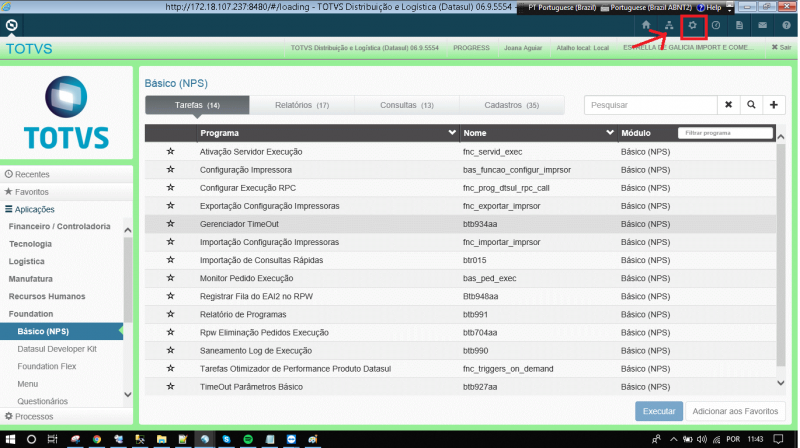Open File Explorer from the taskbar
800x448 pixels.
(161, 439)
